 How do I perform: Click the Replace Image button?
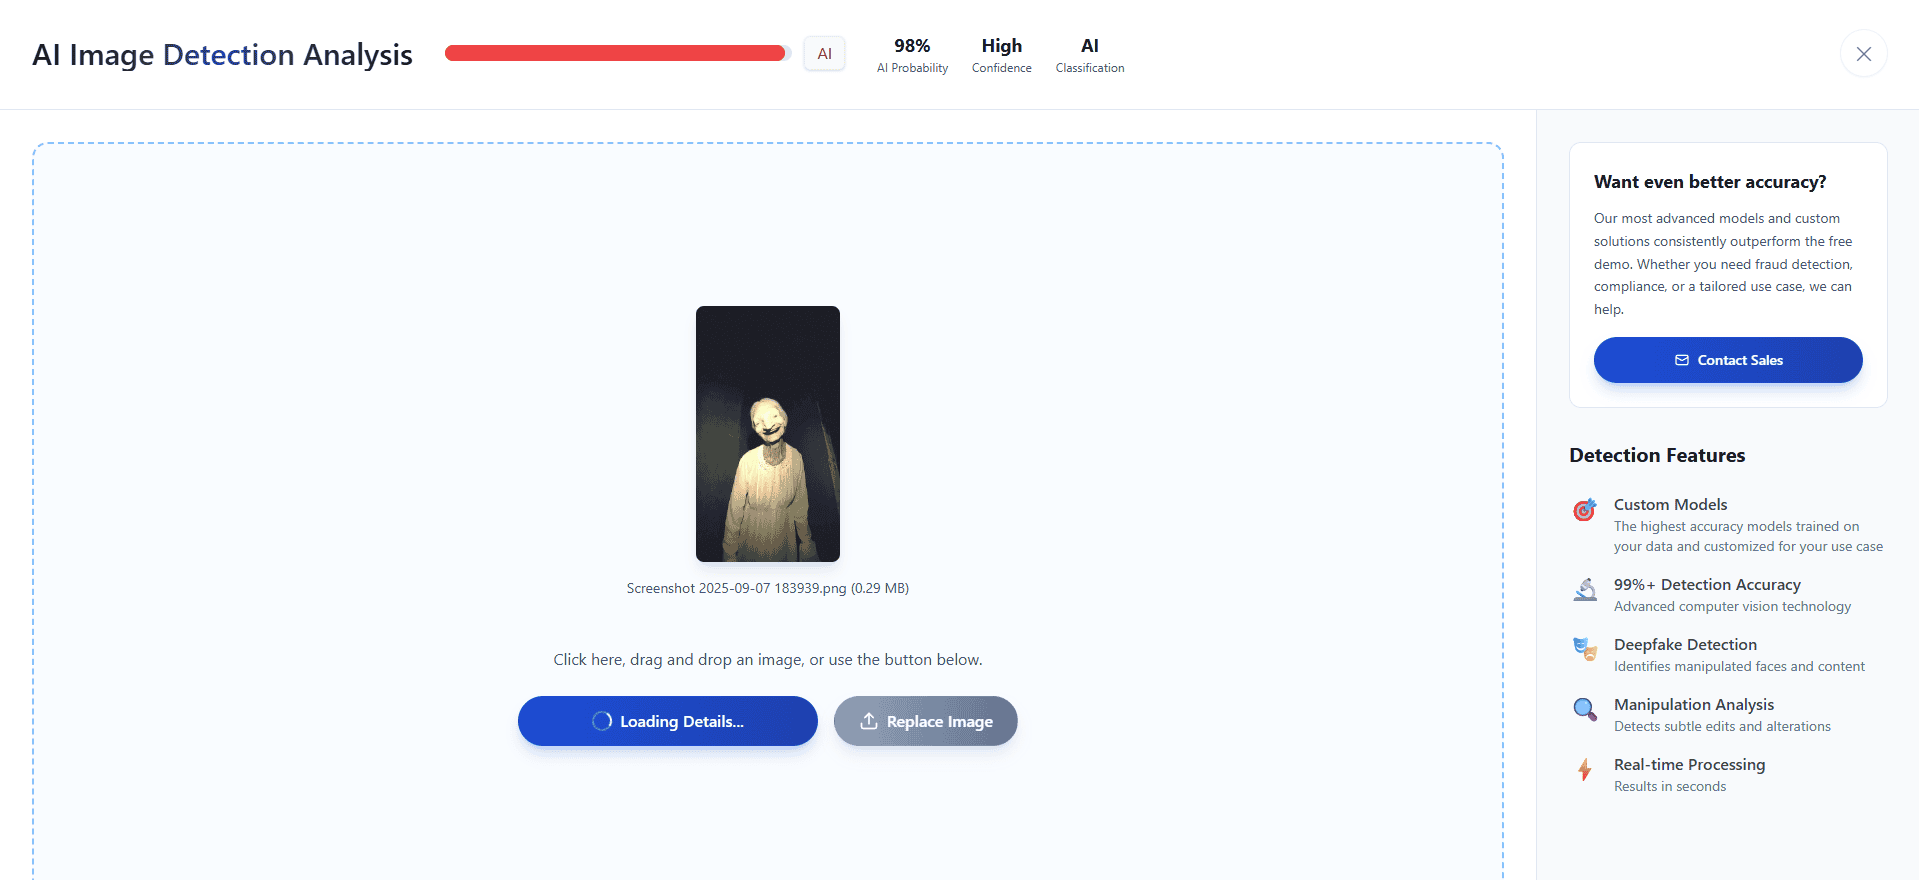click(x=925, y=721)
